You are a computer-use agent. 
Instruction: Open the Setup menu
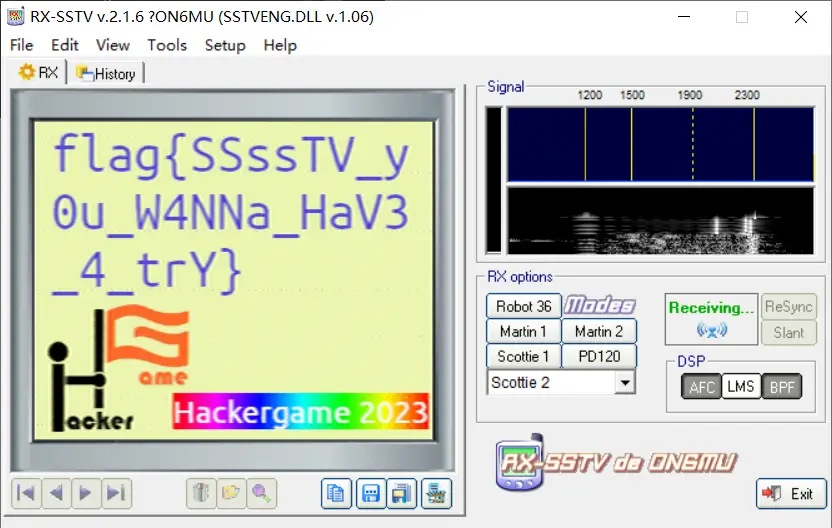(225, 45)
